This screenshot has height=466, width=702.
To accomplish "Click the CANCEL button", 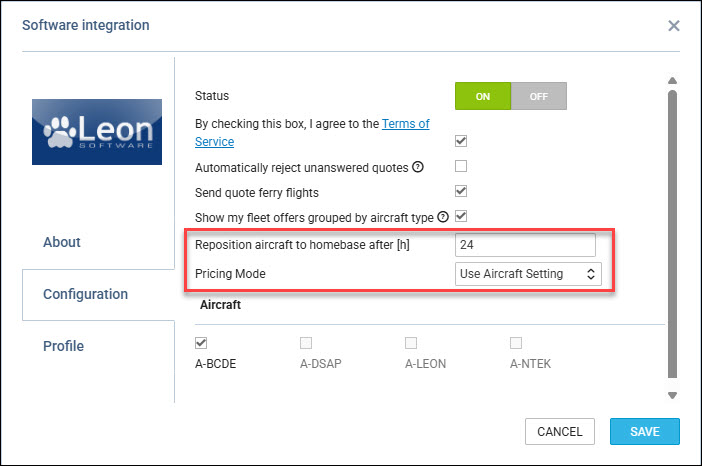I will coord(560,432).
